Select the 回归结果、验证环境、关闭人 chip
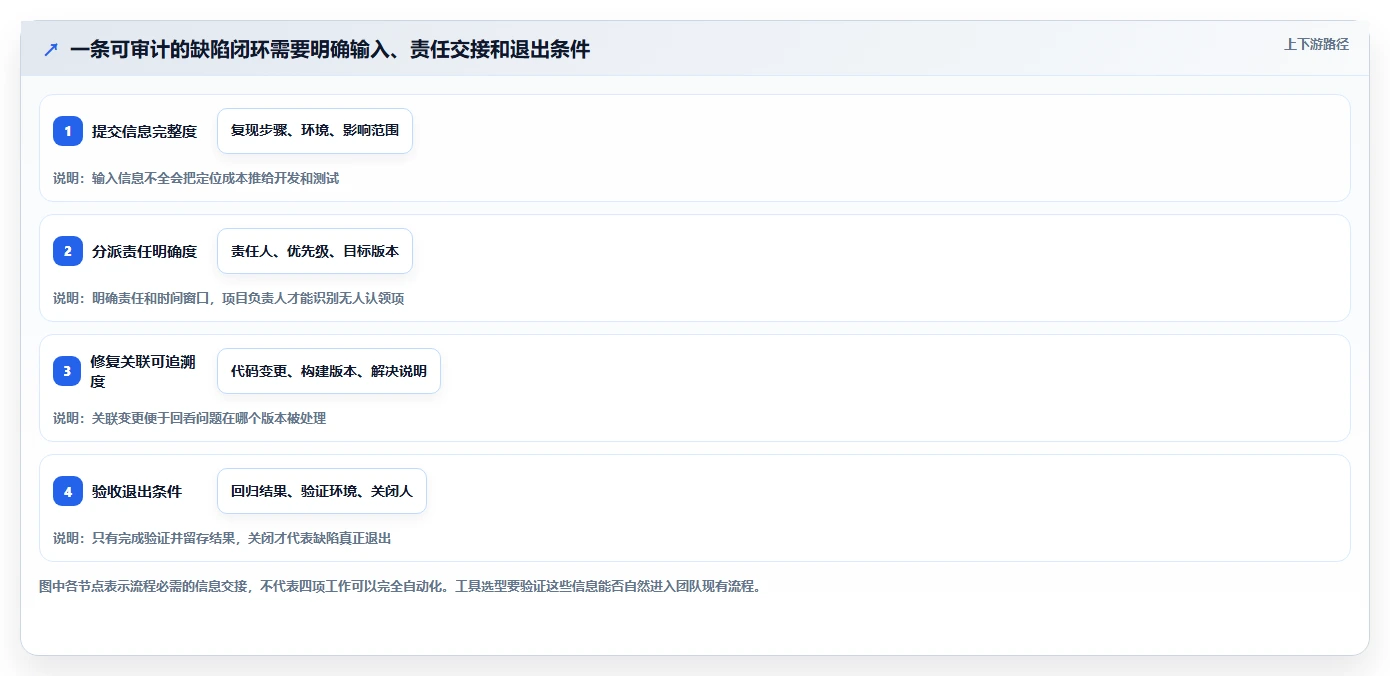Viewport: 1390px width, 676px height. click(322, 491)
